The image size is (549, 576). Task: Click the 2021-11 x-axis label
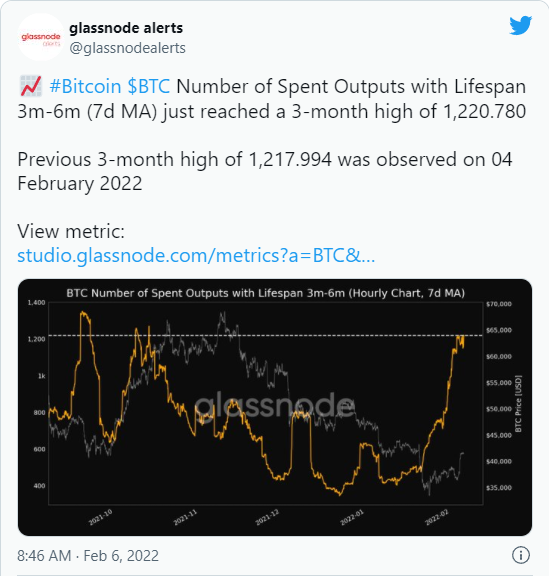(x=185, y=517)
